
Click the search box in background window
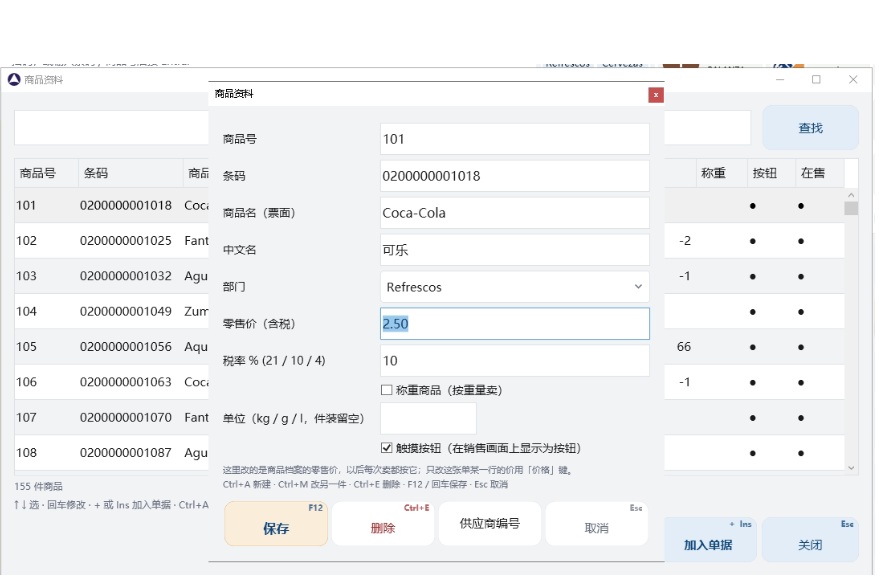[x=112, y=128]
